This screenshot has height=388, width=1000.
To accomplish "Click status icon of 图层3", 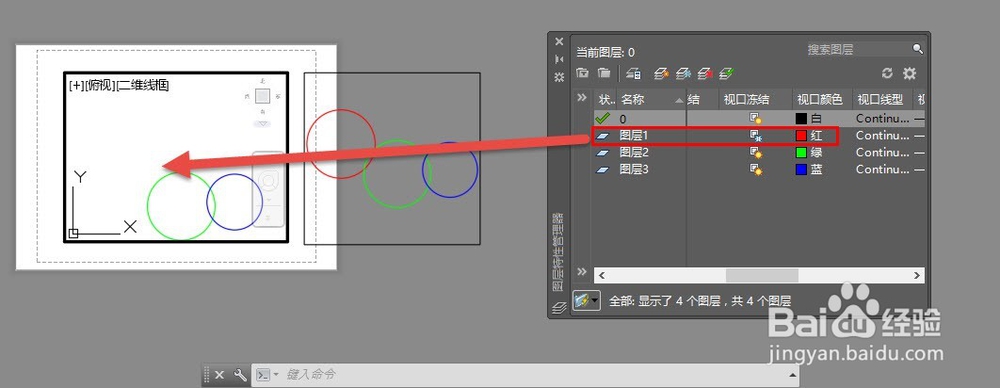I will click(603, 170).
